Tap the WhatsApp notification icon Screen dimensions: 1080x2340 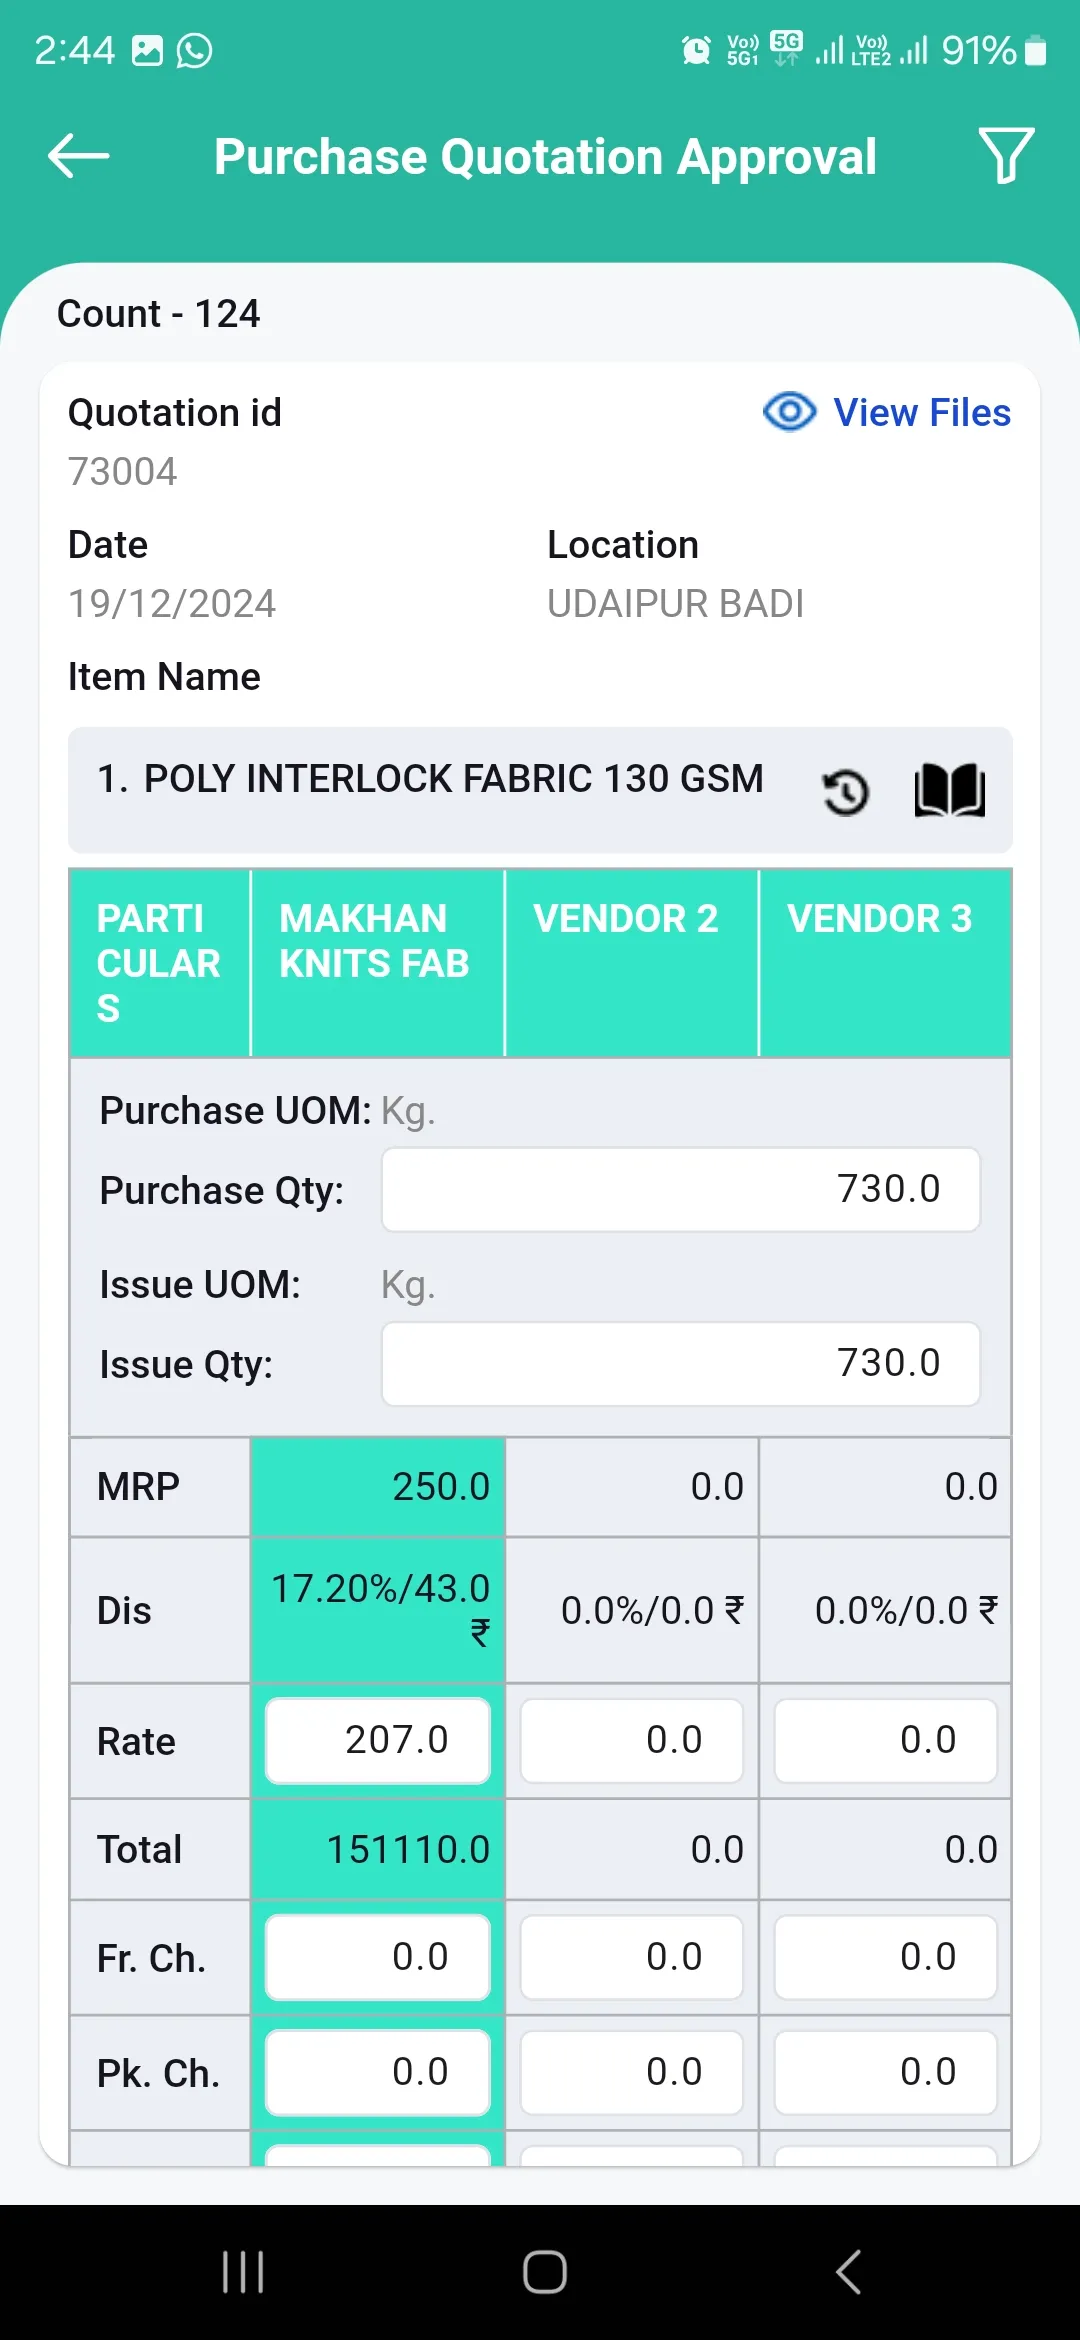coord(194,50)
